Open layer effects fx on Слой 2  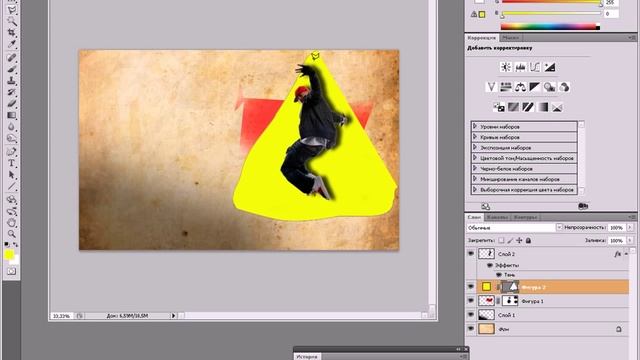pos(617,254)
